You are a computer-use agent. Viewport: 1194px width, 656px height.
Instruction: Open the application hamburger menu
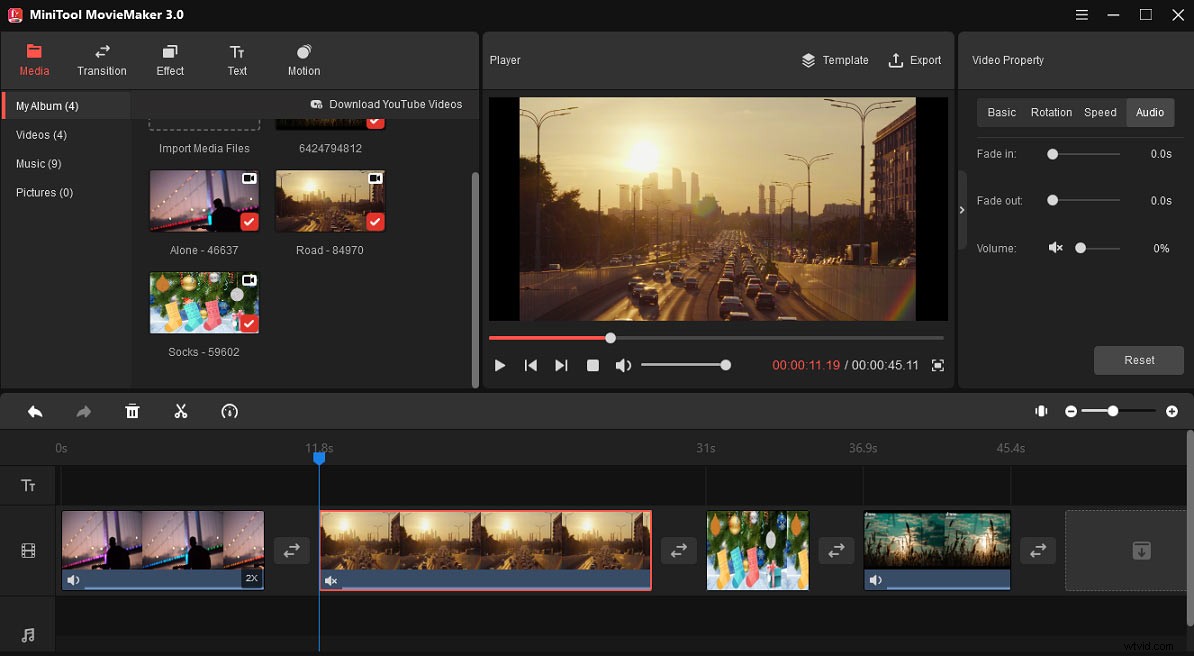[1081, 15]
